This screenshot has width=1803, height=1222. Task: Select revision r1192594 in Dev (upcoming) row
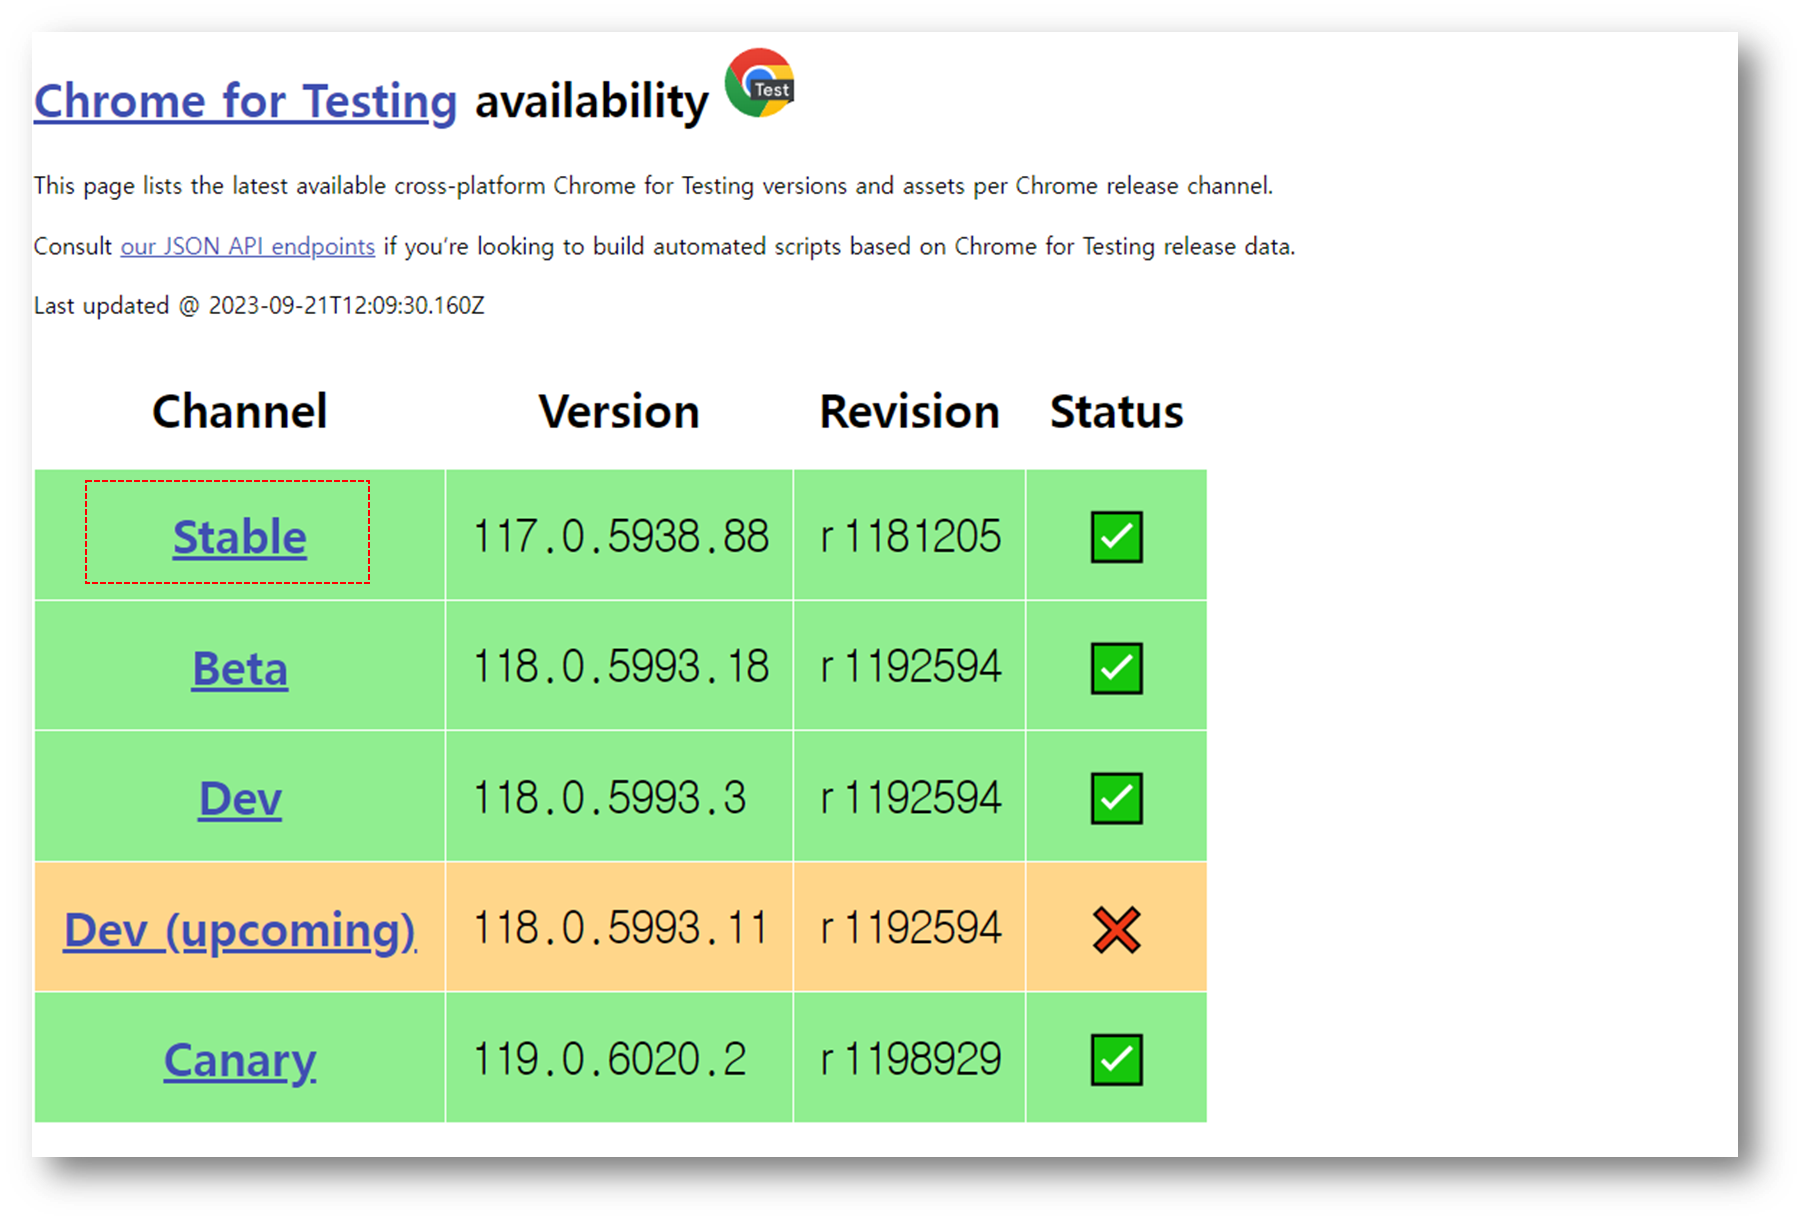910,928
